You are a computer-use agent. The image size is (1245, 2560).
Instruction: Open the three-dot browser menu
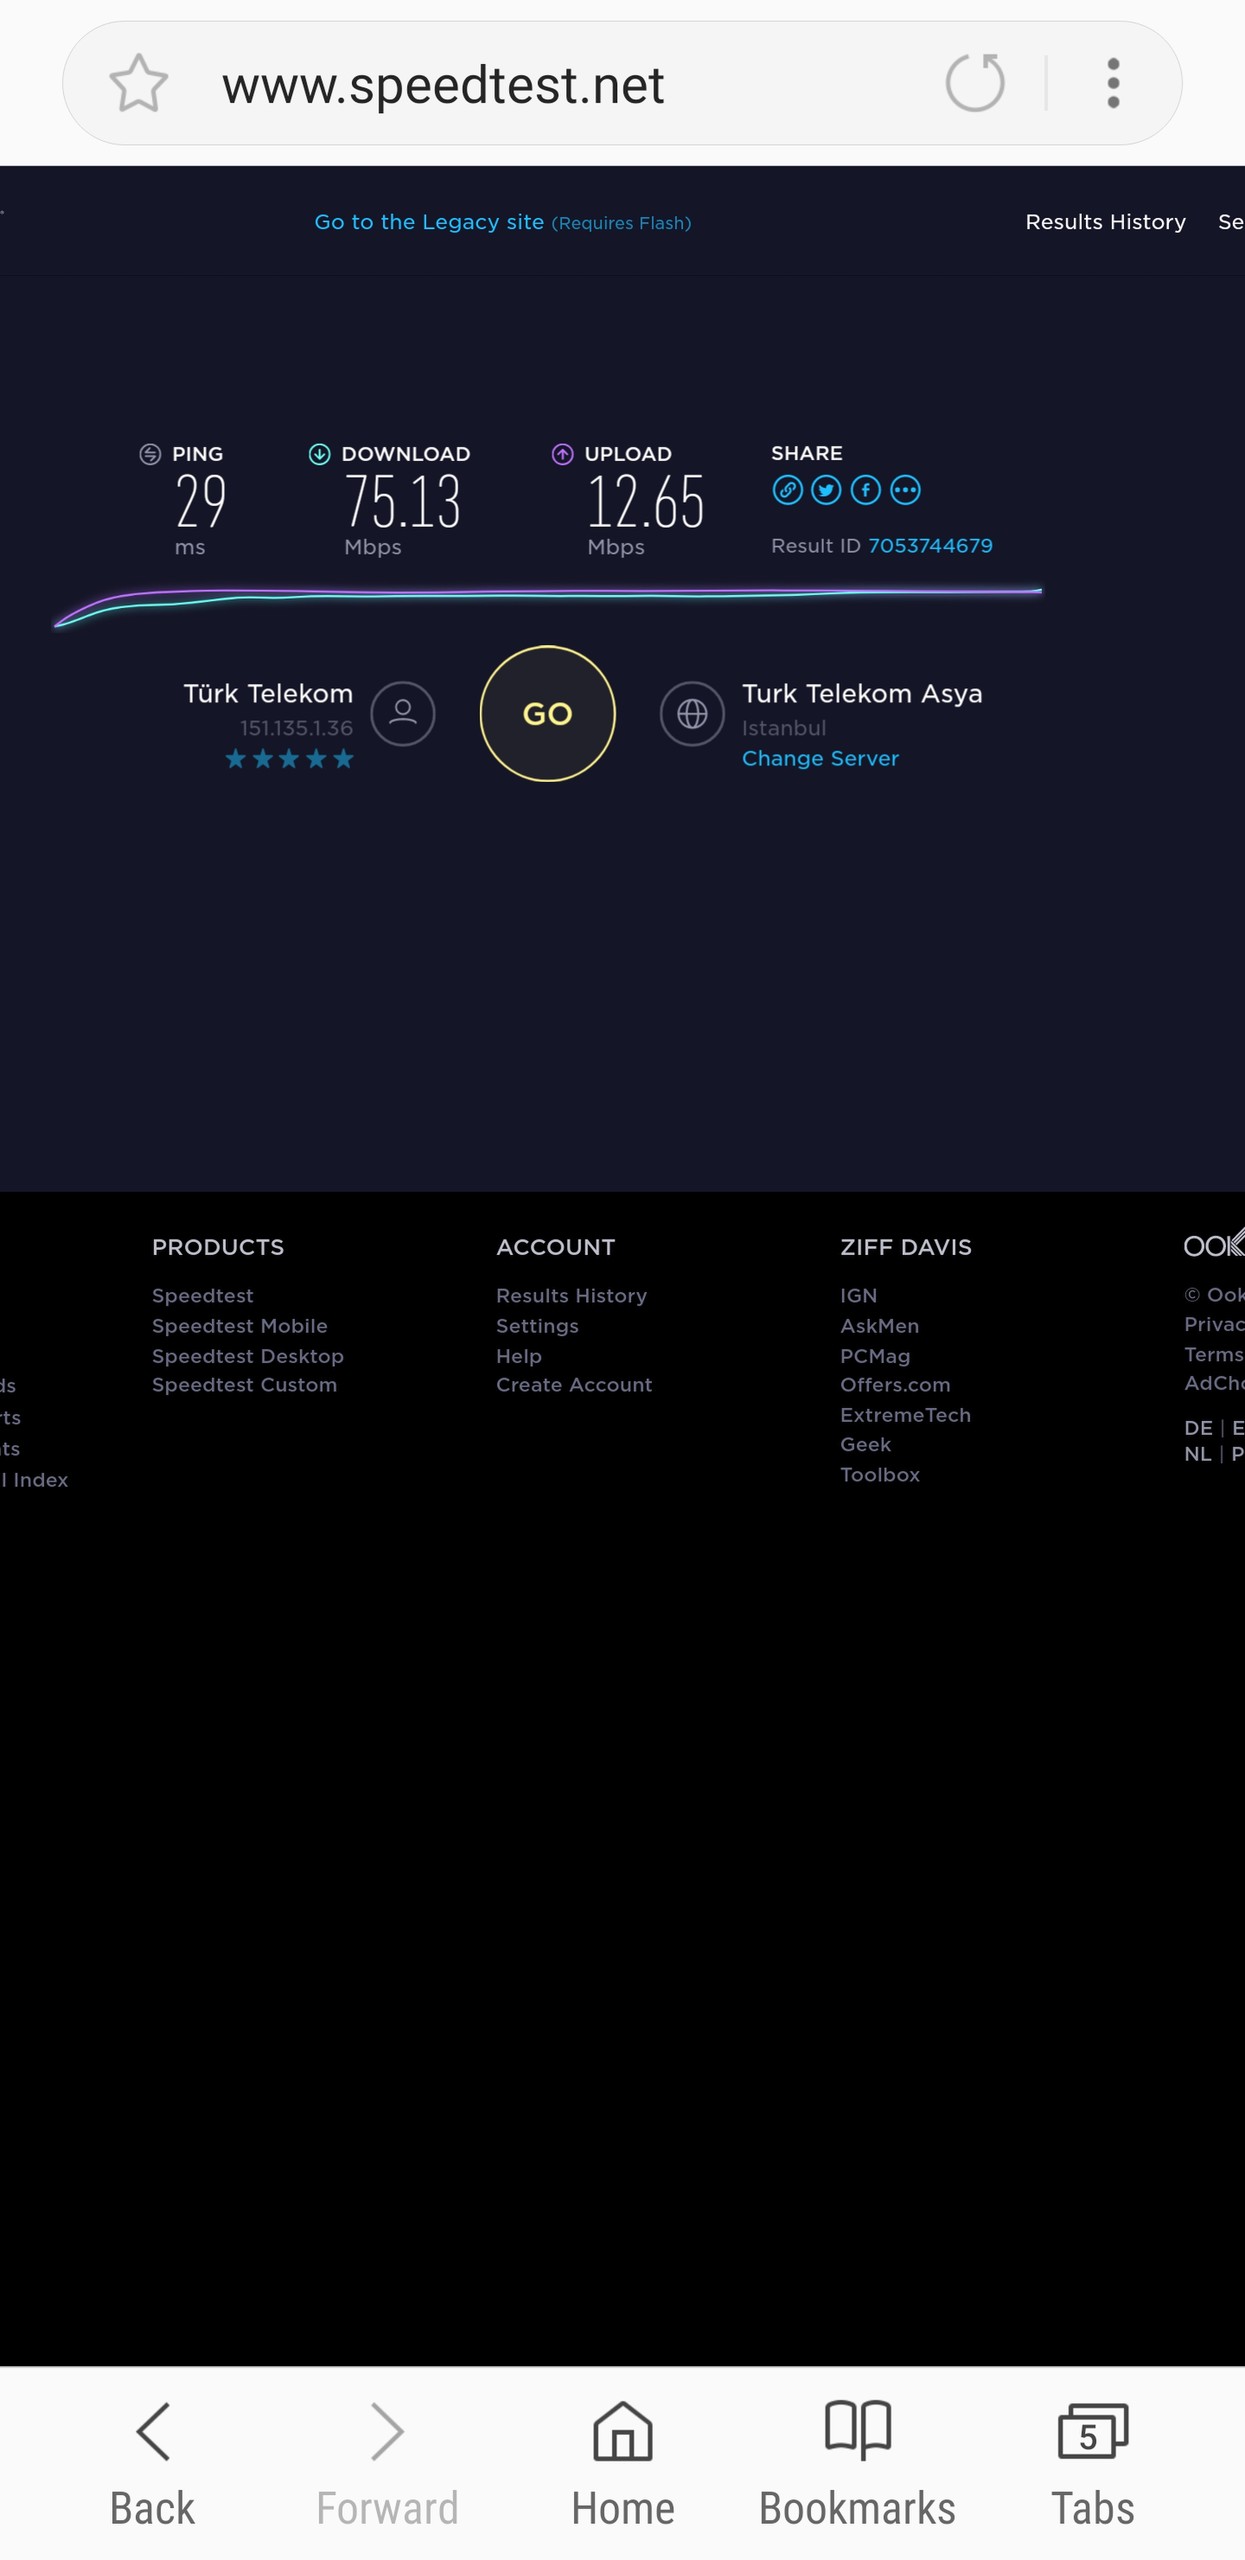click(1113, 83)
